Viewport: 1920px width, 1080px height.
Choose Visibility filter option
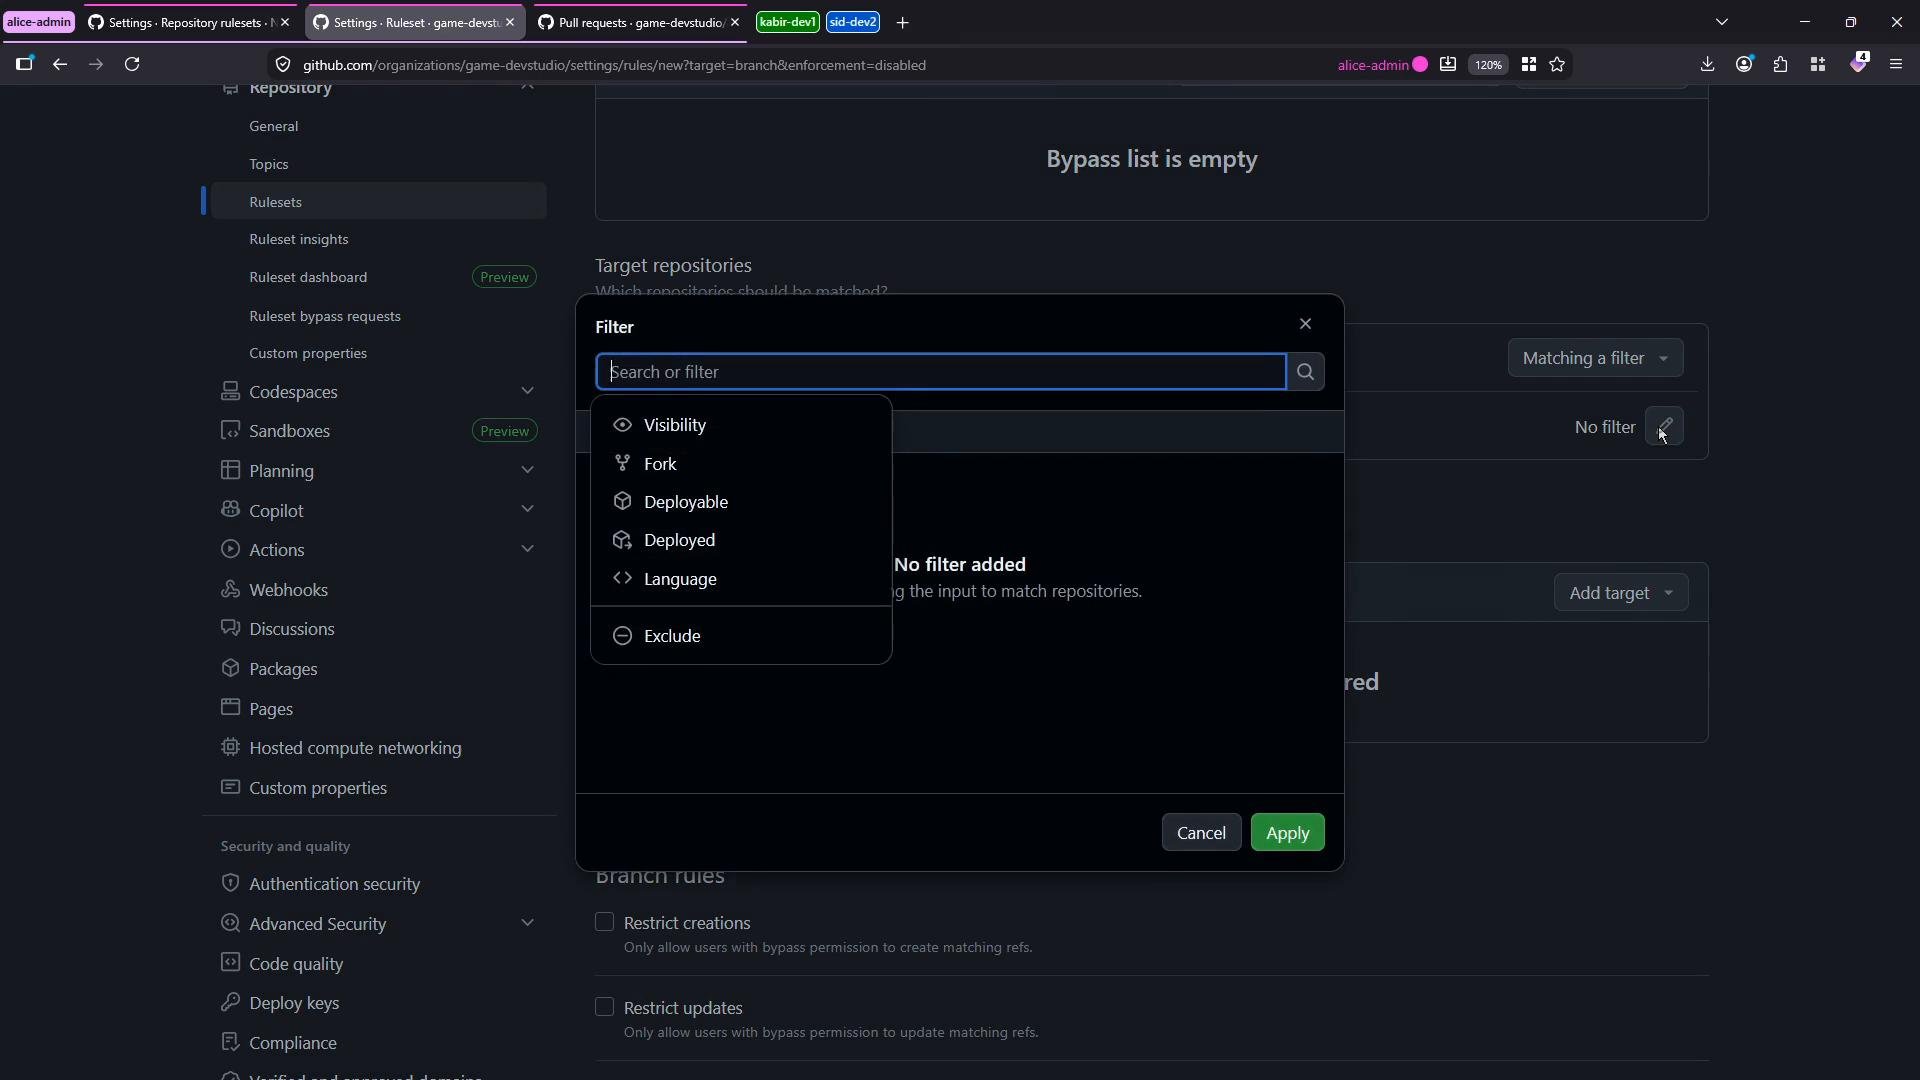coord(741,426)
